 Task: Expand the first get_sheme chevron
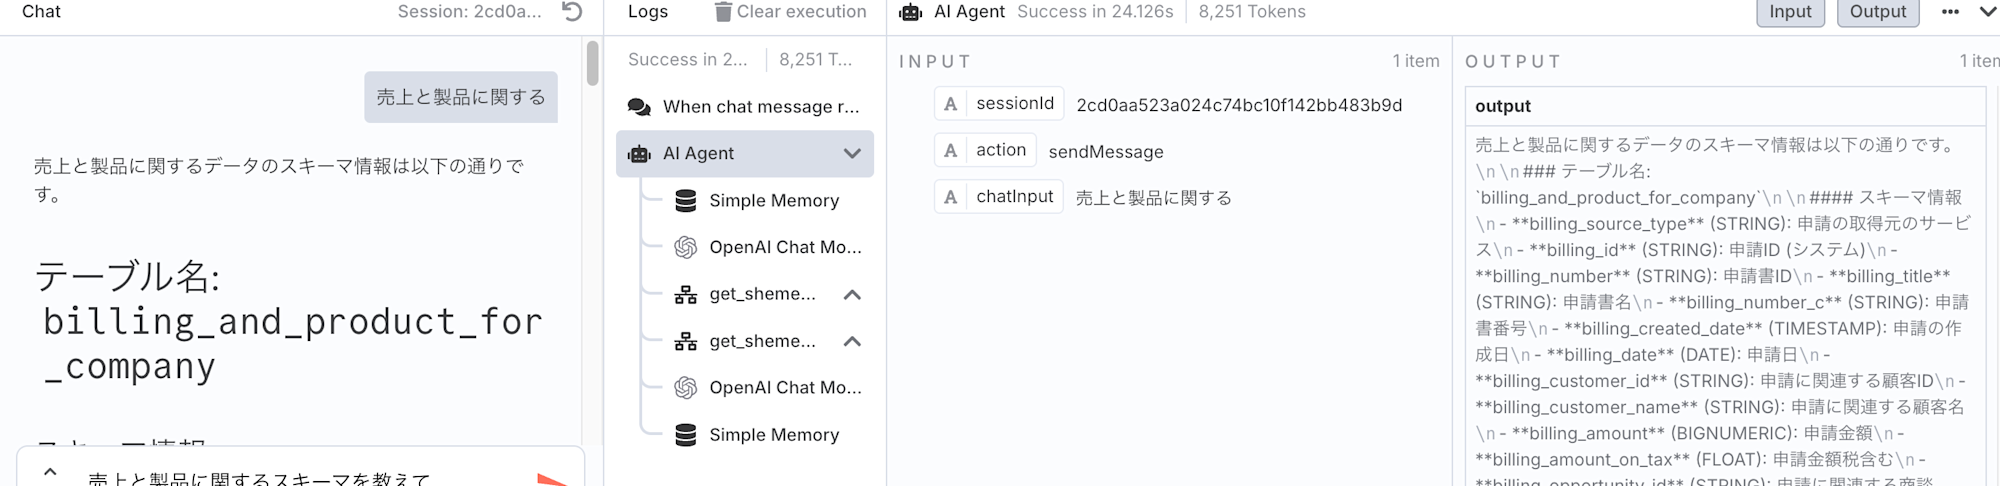coord(852,295)
